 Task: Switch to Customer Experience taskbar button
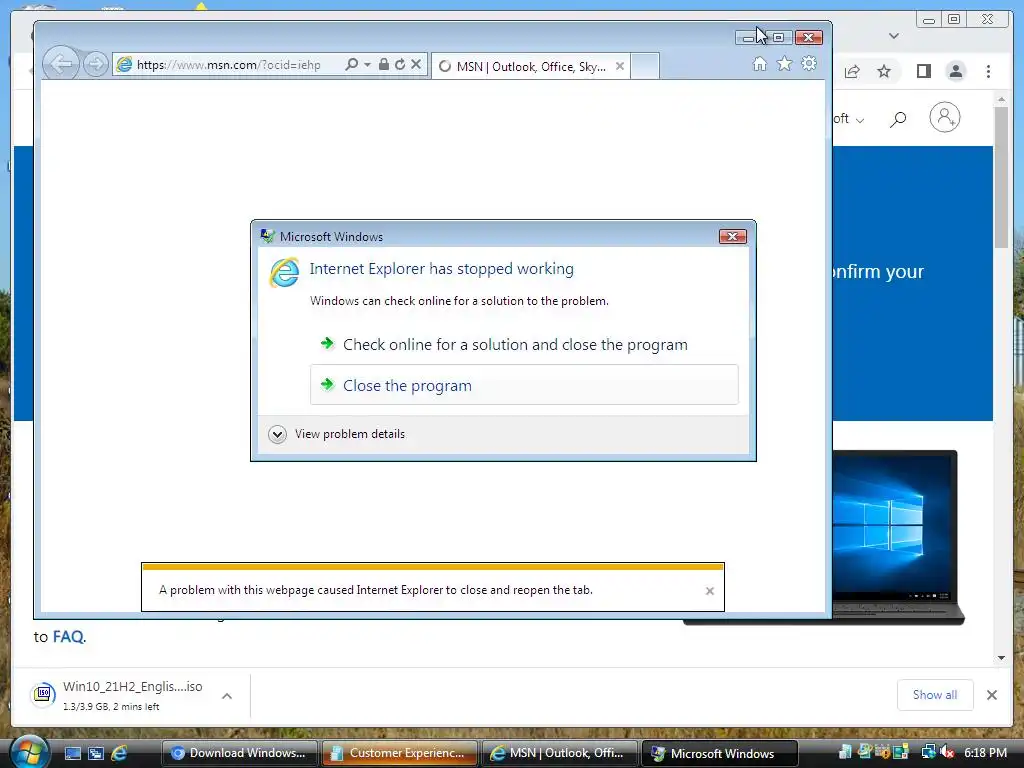tap(399, 753)
